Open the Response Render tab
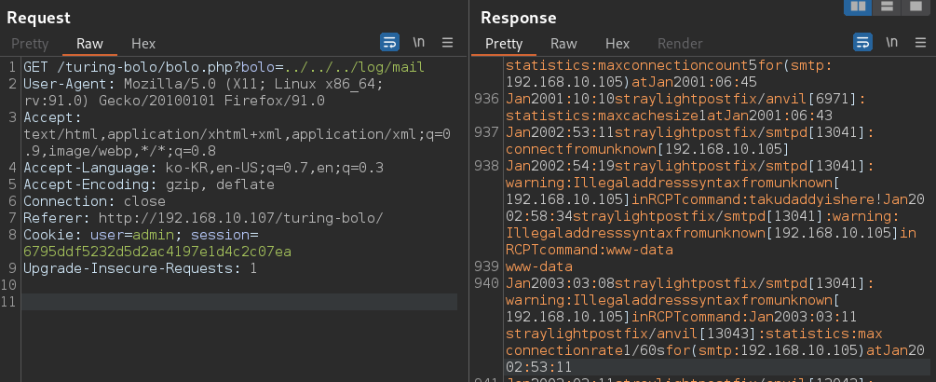Screen dimensions: 936x382 [x=680, y=44]
